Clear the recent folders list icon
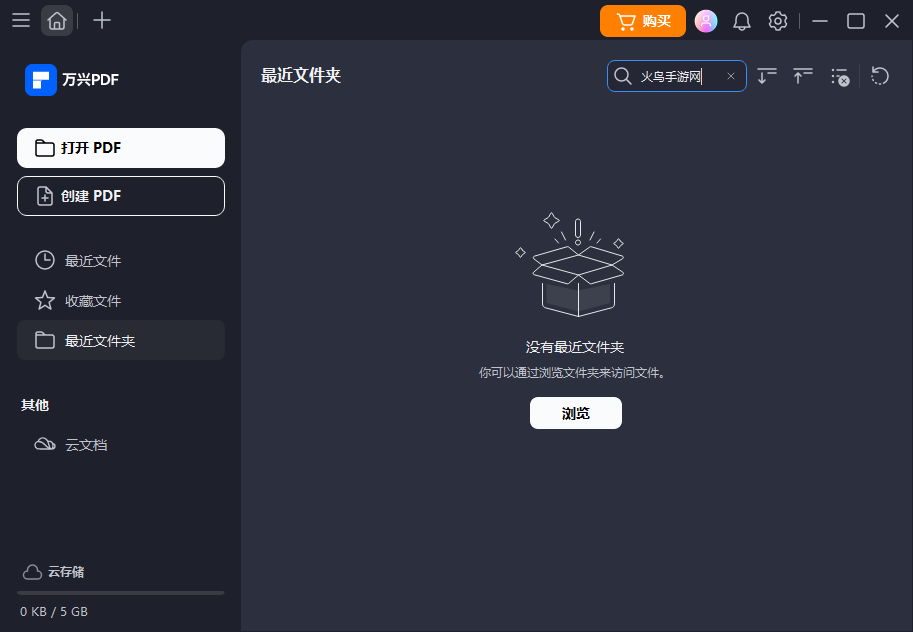Image resolution: width=913 pixels, height=632 pixels. (x=840, y=77)
